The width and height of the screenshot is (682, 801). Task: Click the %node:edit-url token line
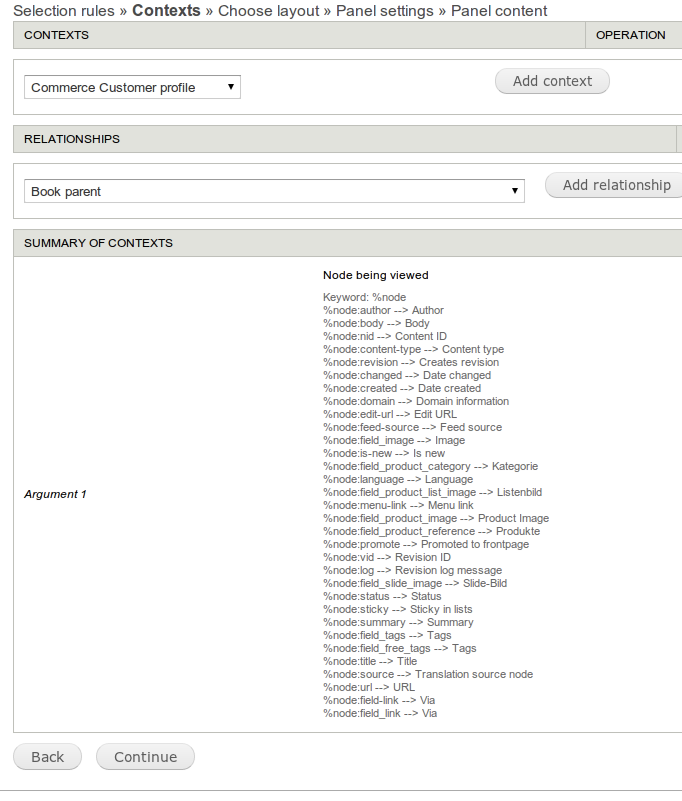click(x=390, y=414)
